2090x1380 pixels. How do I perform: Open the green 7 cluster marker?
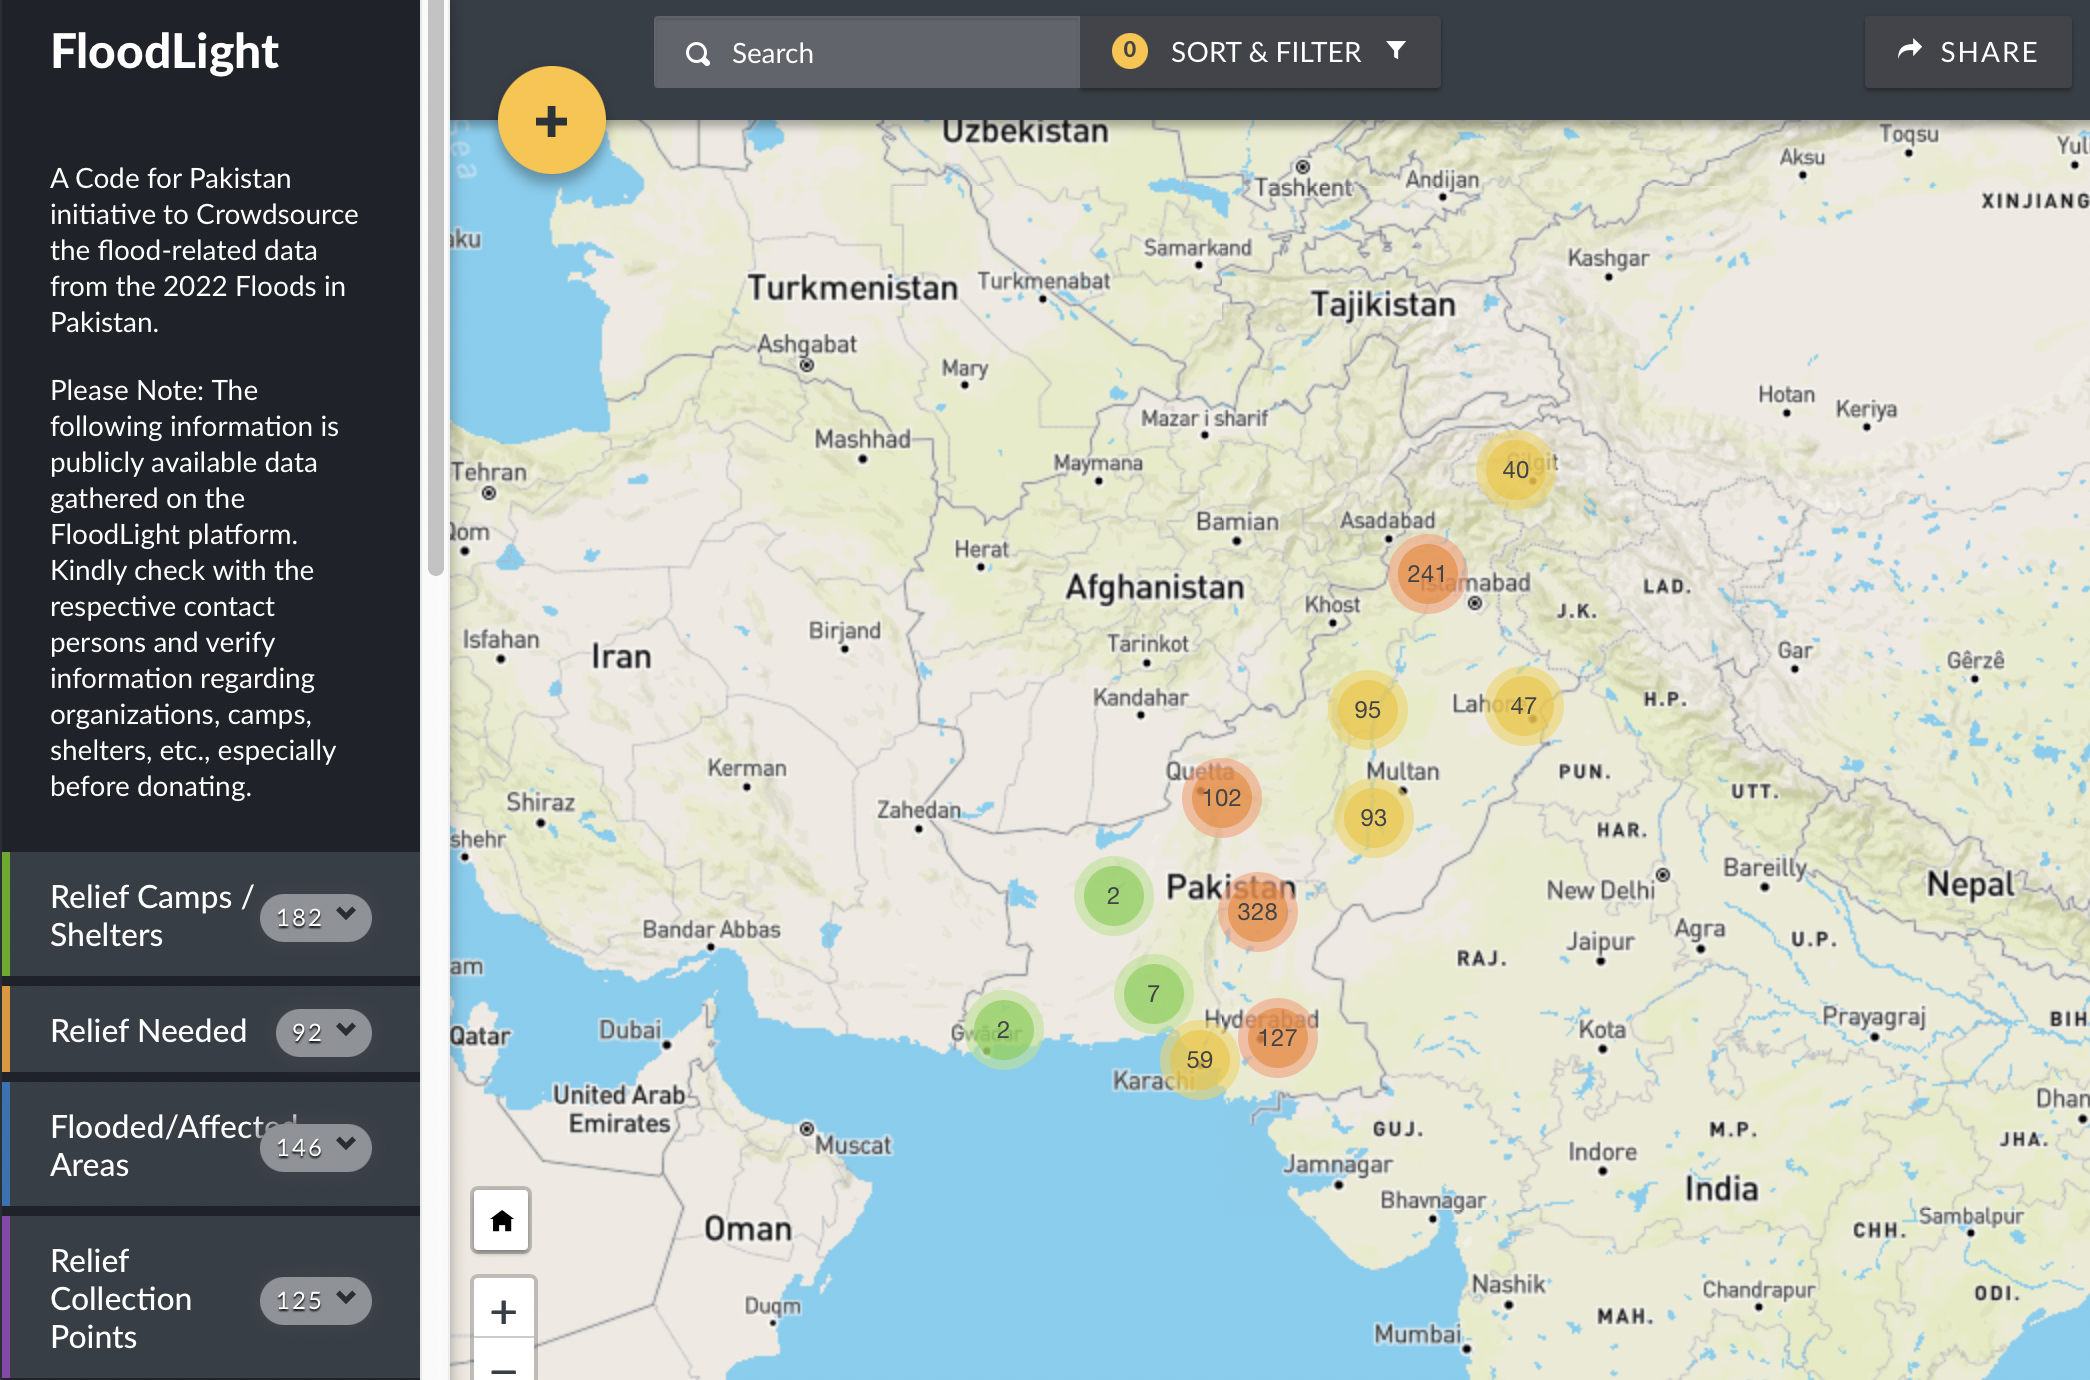pos(1153,994)
